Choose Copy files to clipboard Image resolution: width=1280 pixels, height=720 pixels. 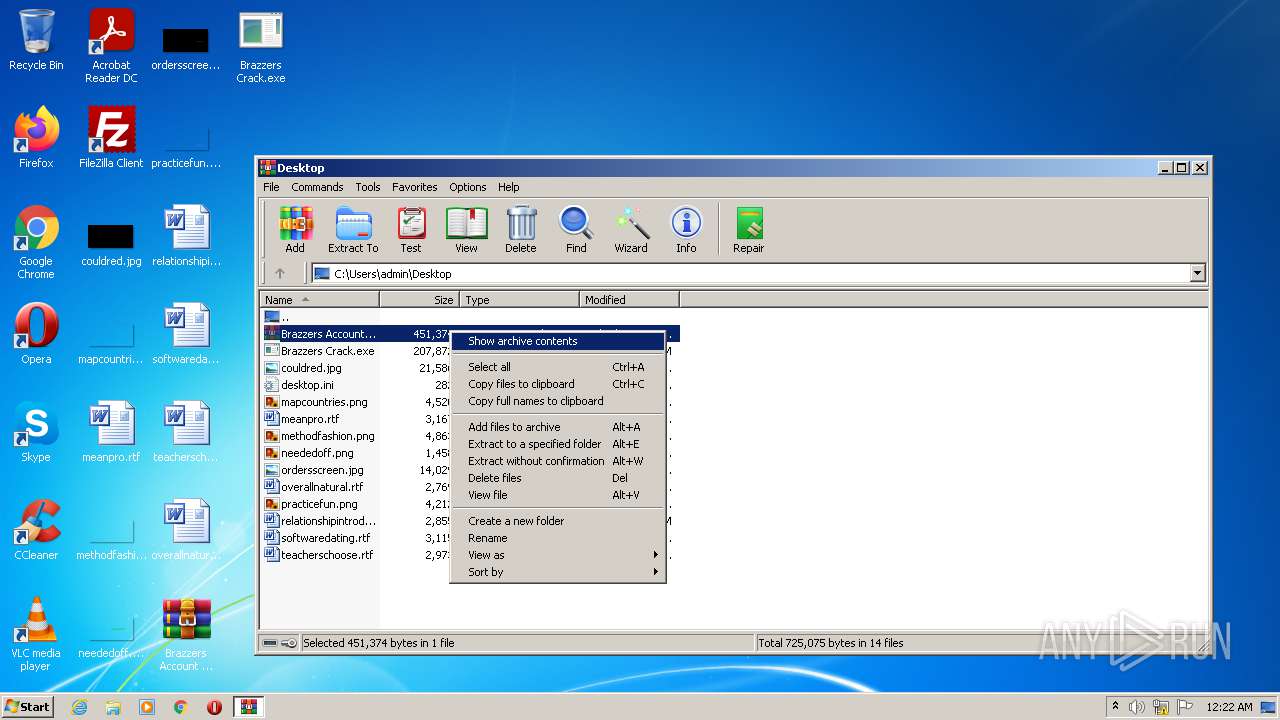point(558,384)
